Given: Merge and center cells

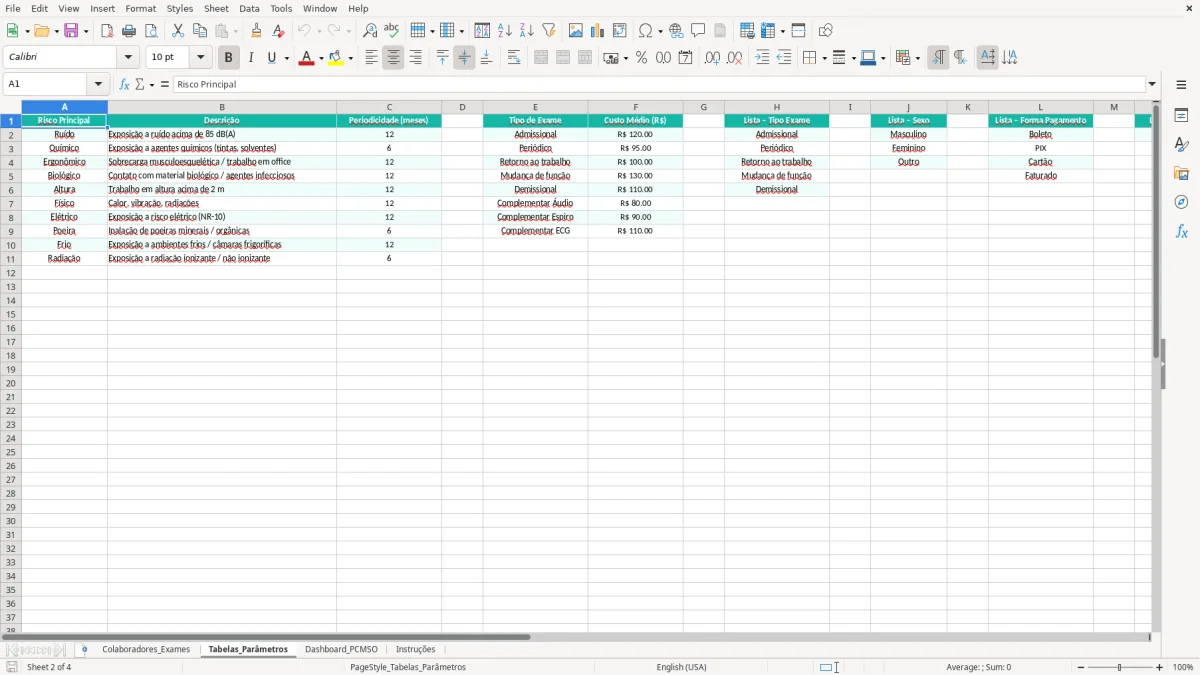Looking at the screenshot, I should [x=541, y=58].
